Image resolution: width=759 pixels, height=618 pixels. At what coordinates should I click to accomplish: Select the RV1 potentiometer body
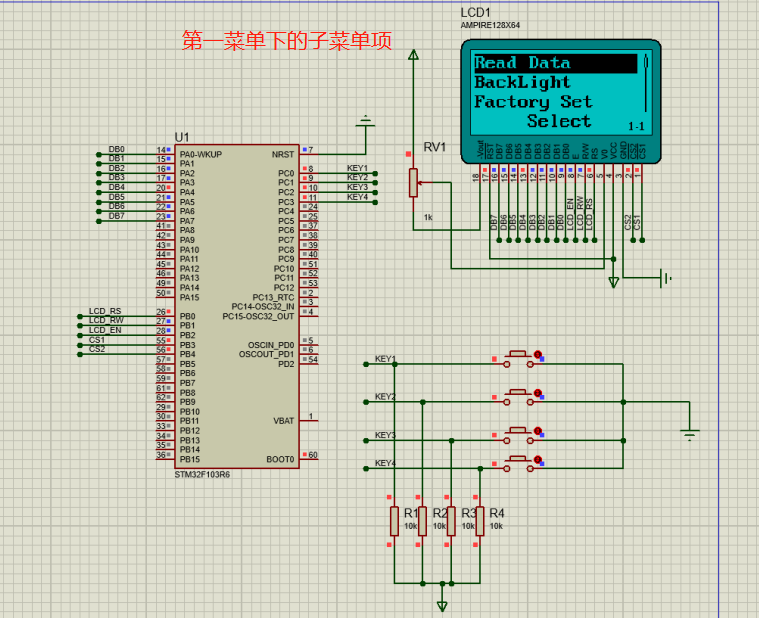413,182
